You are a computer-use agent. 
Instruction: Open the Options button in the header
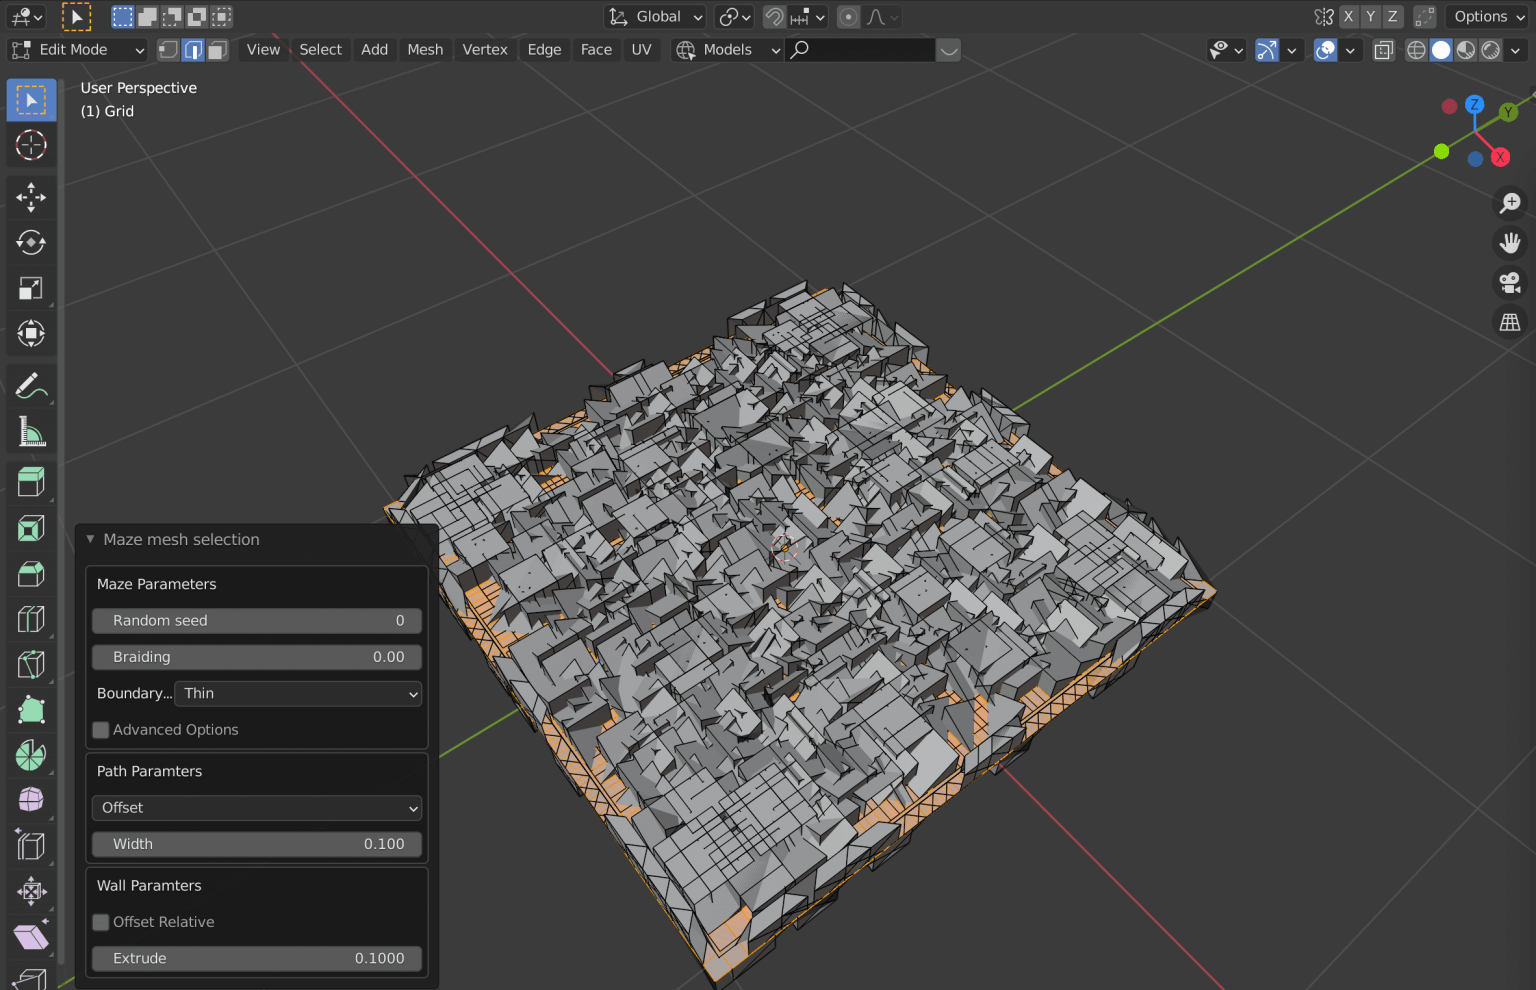1487,16
